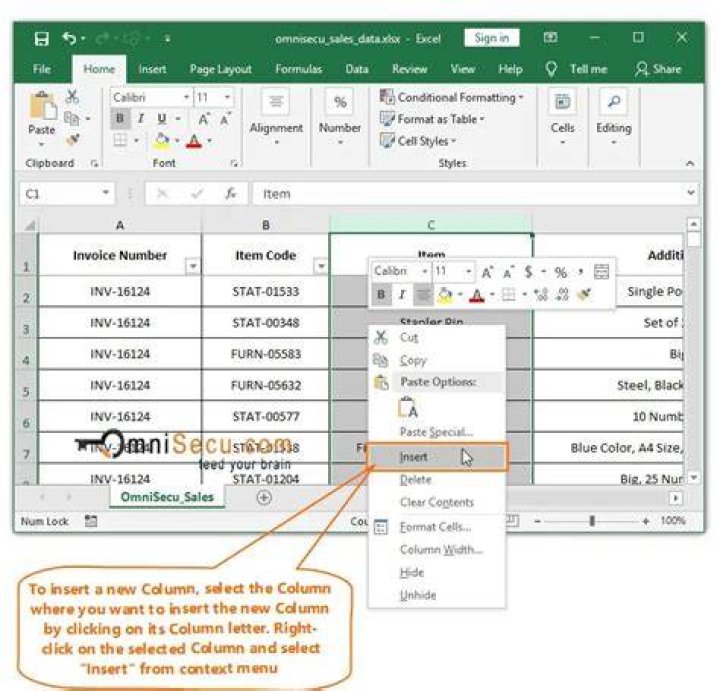Click Increase Font Size in the ribbon
Viewport: 720px width, 691px height.
(x=203, y=119)
